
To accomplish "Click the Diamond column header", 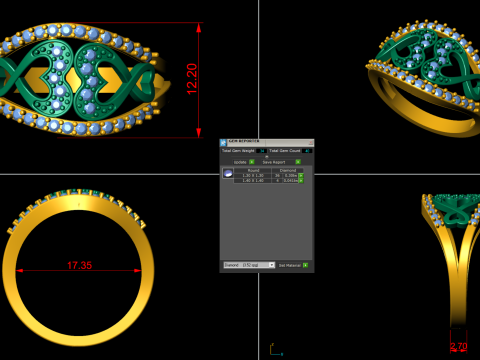I will pyautogui.click(x=287, y=171).
